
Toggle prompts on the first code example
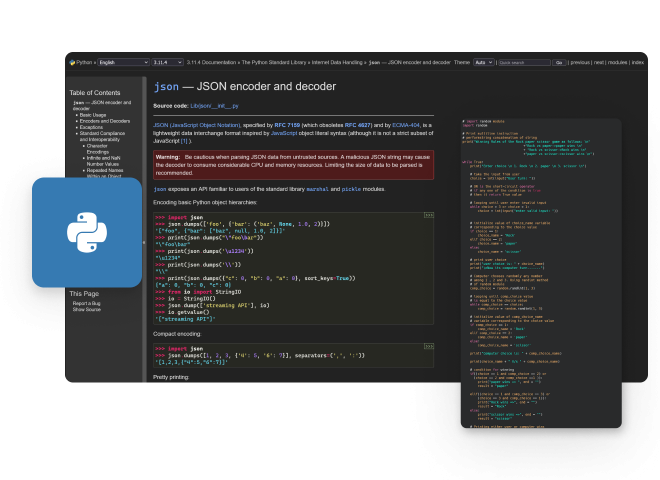[x=428, y=214]
